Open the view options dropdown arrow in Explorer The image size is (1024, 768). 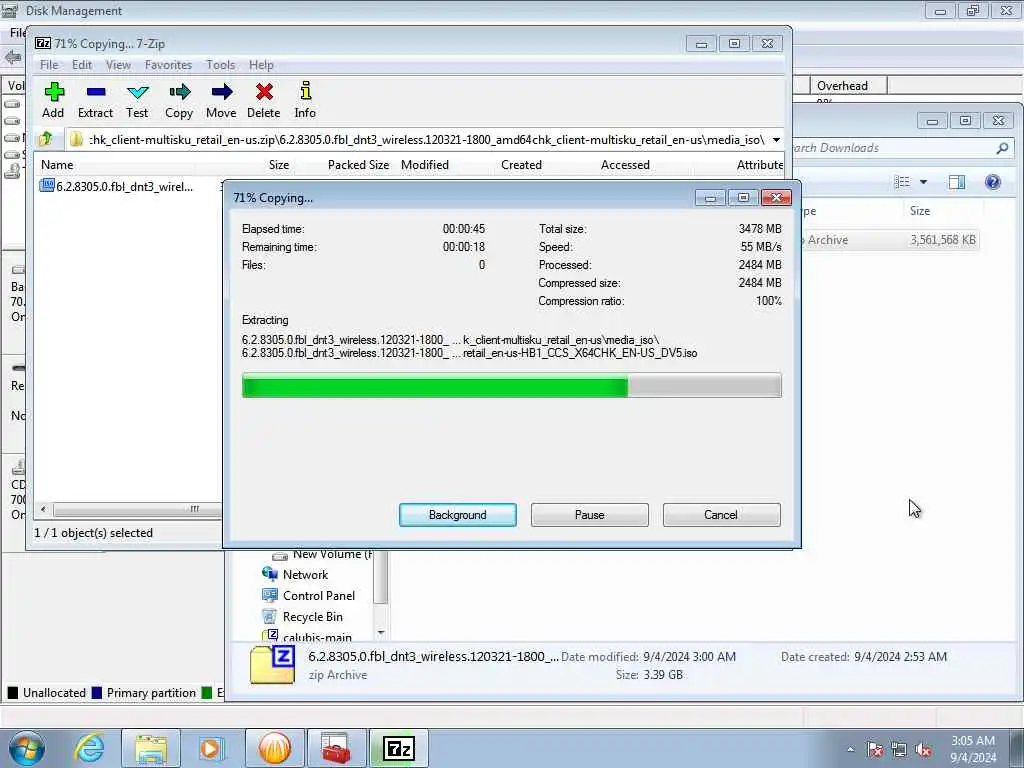tap(923, 182)
